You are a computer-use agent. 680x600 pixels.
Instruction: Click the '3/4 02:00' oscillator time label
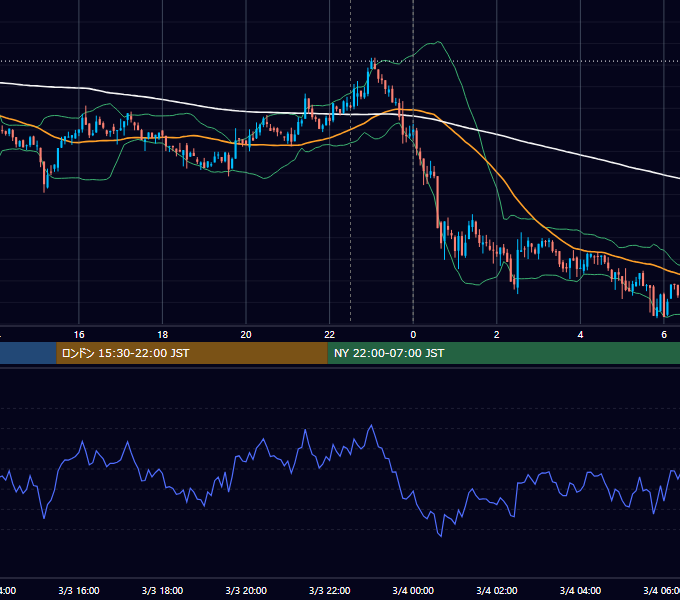click(497, 591)
